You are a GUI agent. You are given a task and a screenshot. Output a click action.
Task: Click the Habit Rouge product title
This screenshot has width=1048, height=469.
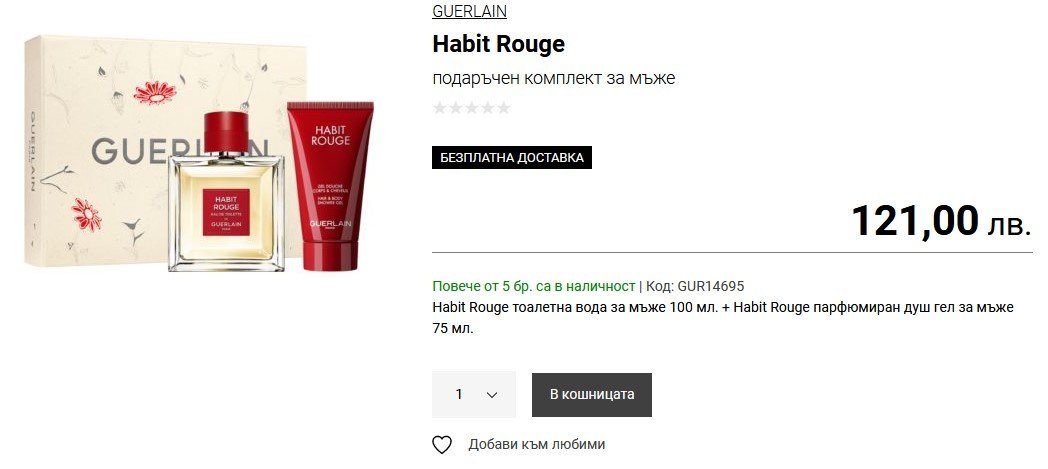499,44
